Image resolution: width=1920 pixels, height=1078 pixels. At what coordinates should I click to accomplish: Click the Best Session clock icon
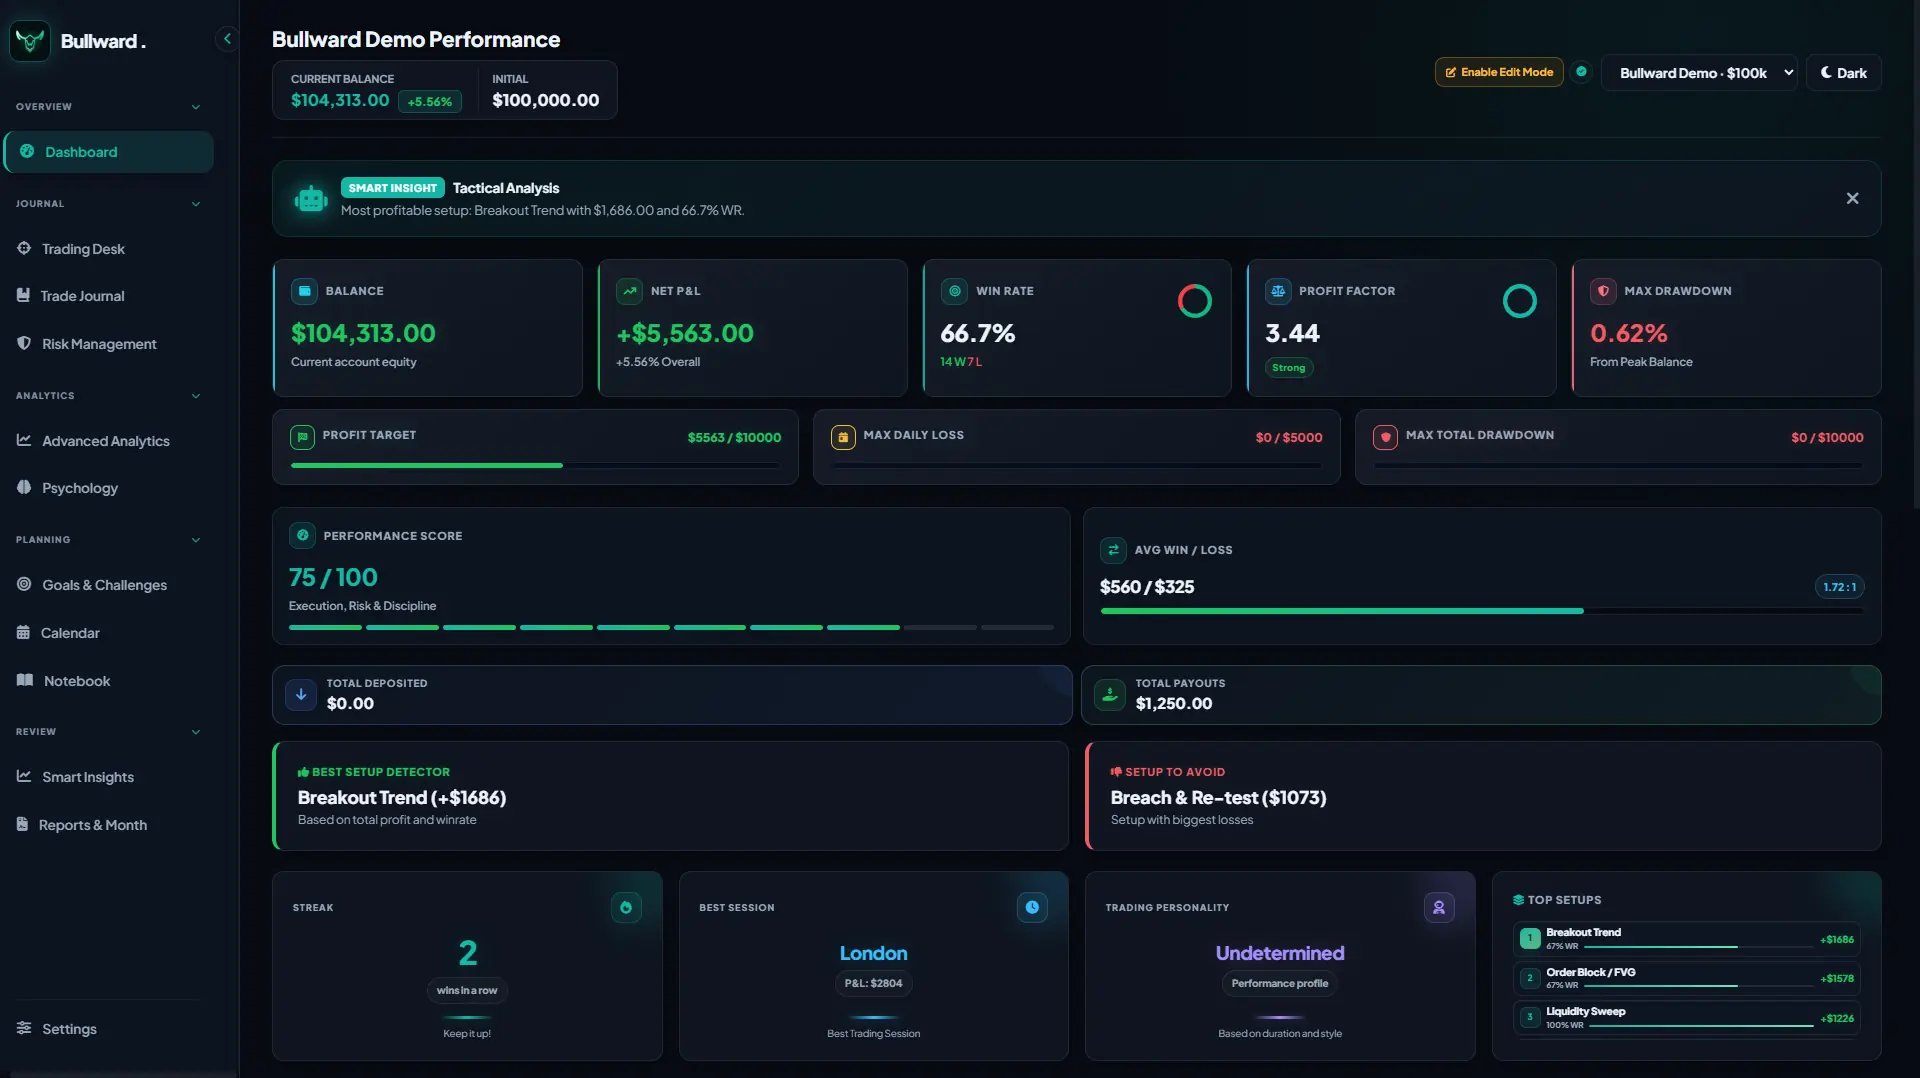(x=1032, y=907)
